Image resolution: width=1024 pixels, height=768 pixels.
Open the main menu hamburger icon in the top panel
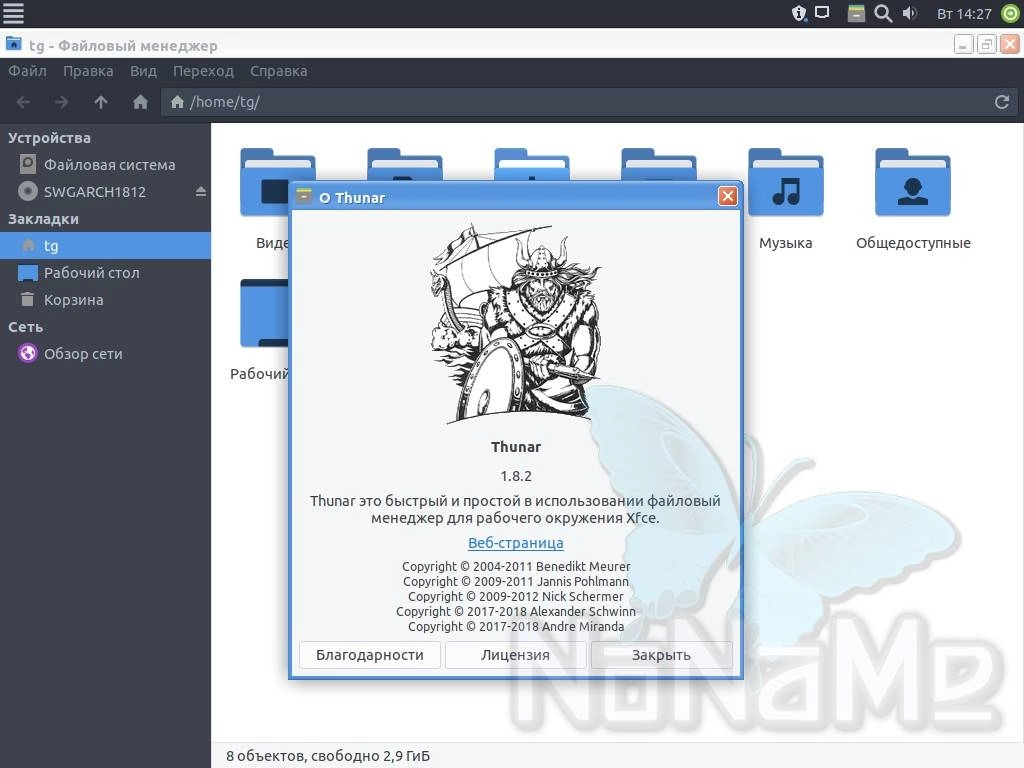coord(13,13)
